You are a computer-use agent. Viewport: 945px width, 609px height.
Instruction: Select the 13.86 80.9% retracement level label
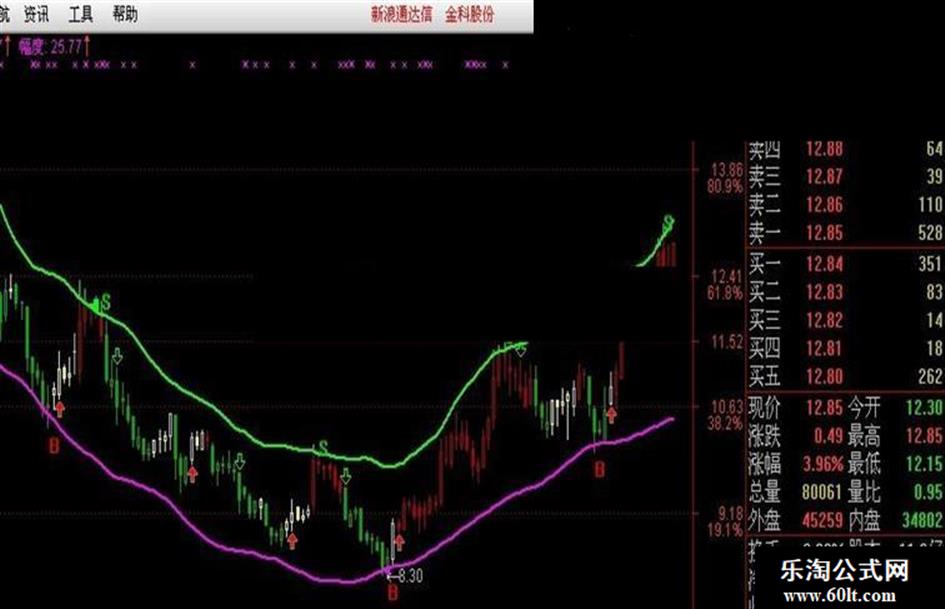click(x=726, y=178)
